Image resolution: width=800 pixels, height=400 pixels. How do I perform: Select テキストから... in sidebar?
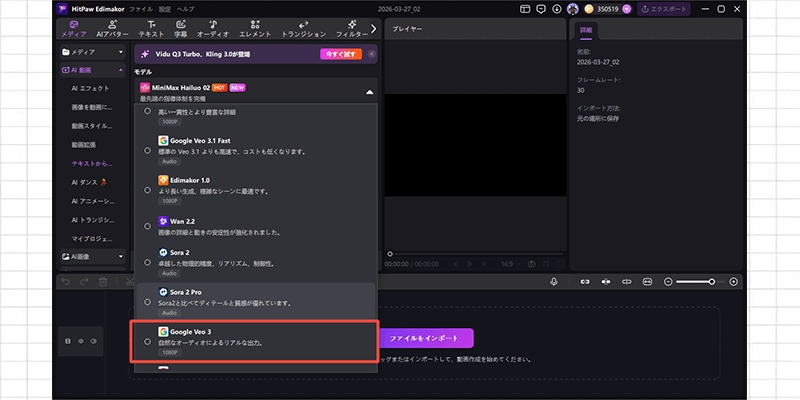(x=92, y=164)
